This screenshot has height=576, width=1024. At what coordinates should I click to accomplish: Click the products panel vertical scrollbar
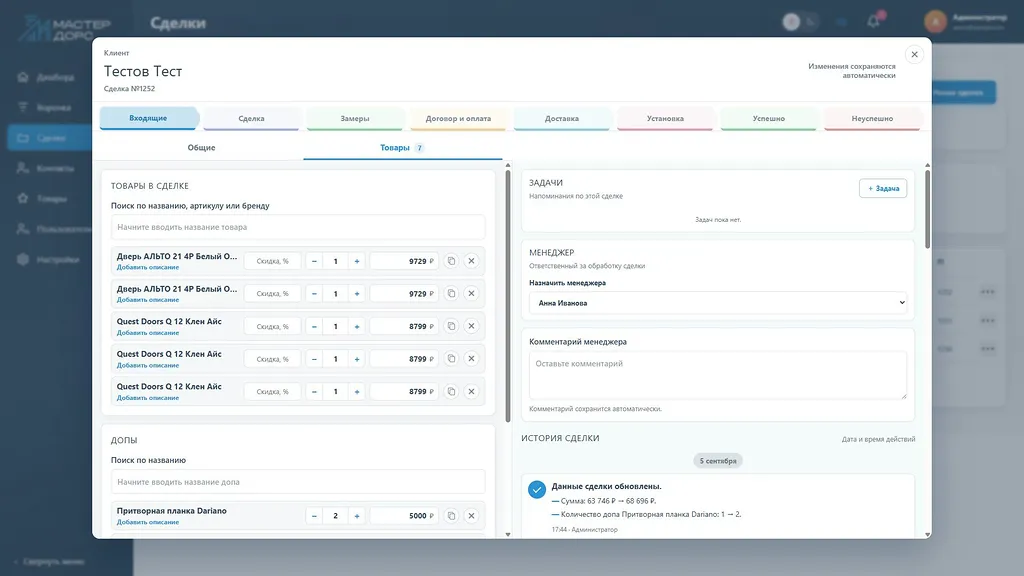[507, 296]
